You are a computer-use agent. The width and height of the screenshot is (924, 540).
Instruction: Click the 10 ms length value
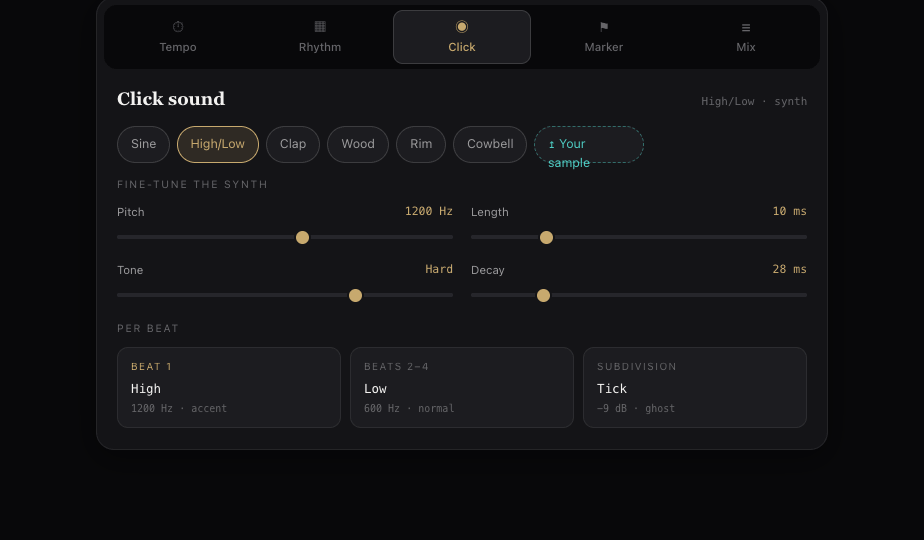(790, 211)
